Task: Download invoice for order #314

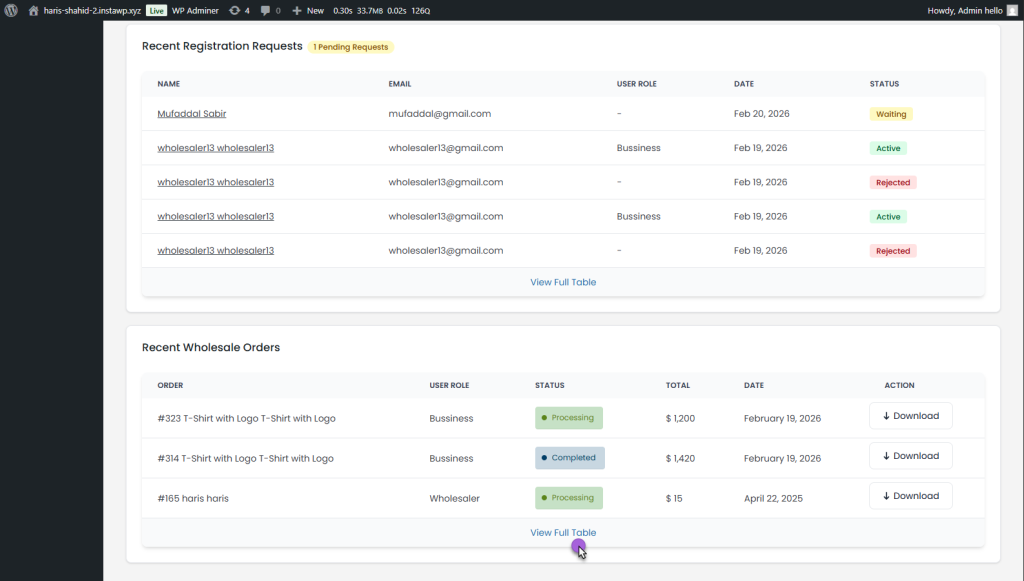Action: 910,456
